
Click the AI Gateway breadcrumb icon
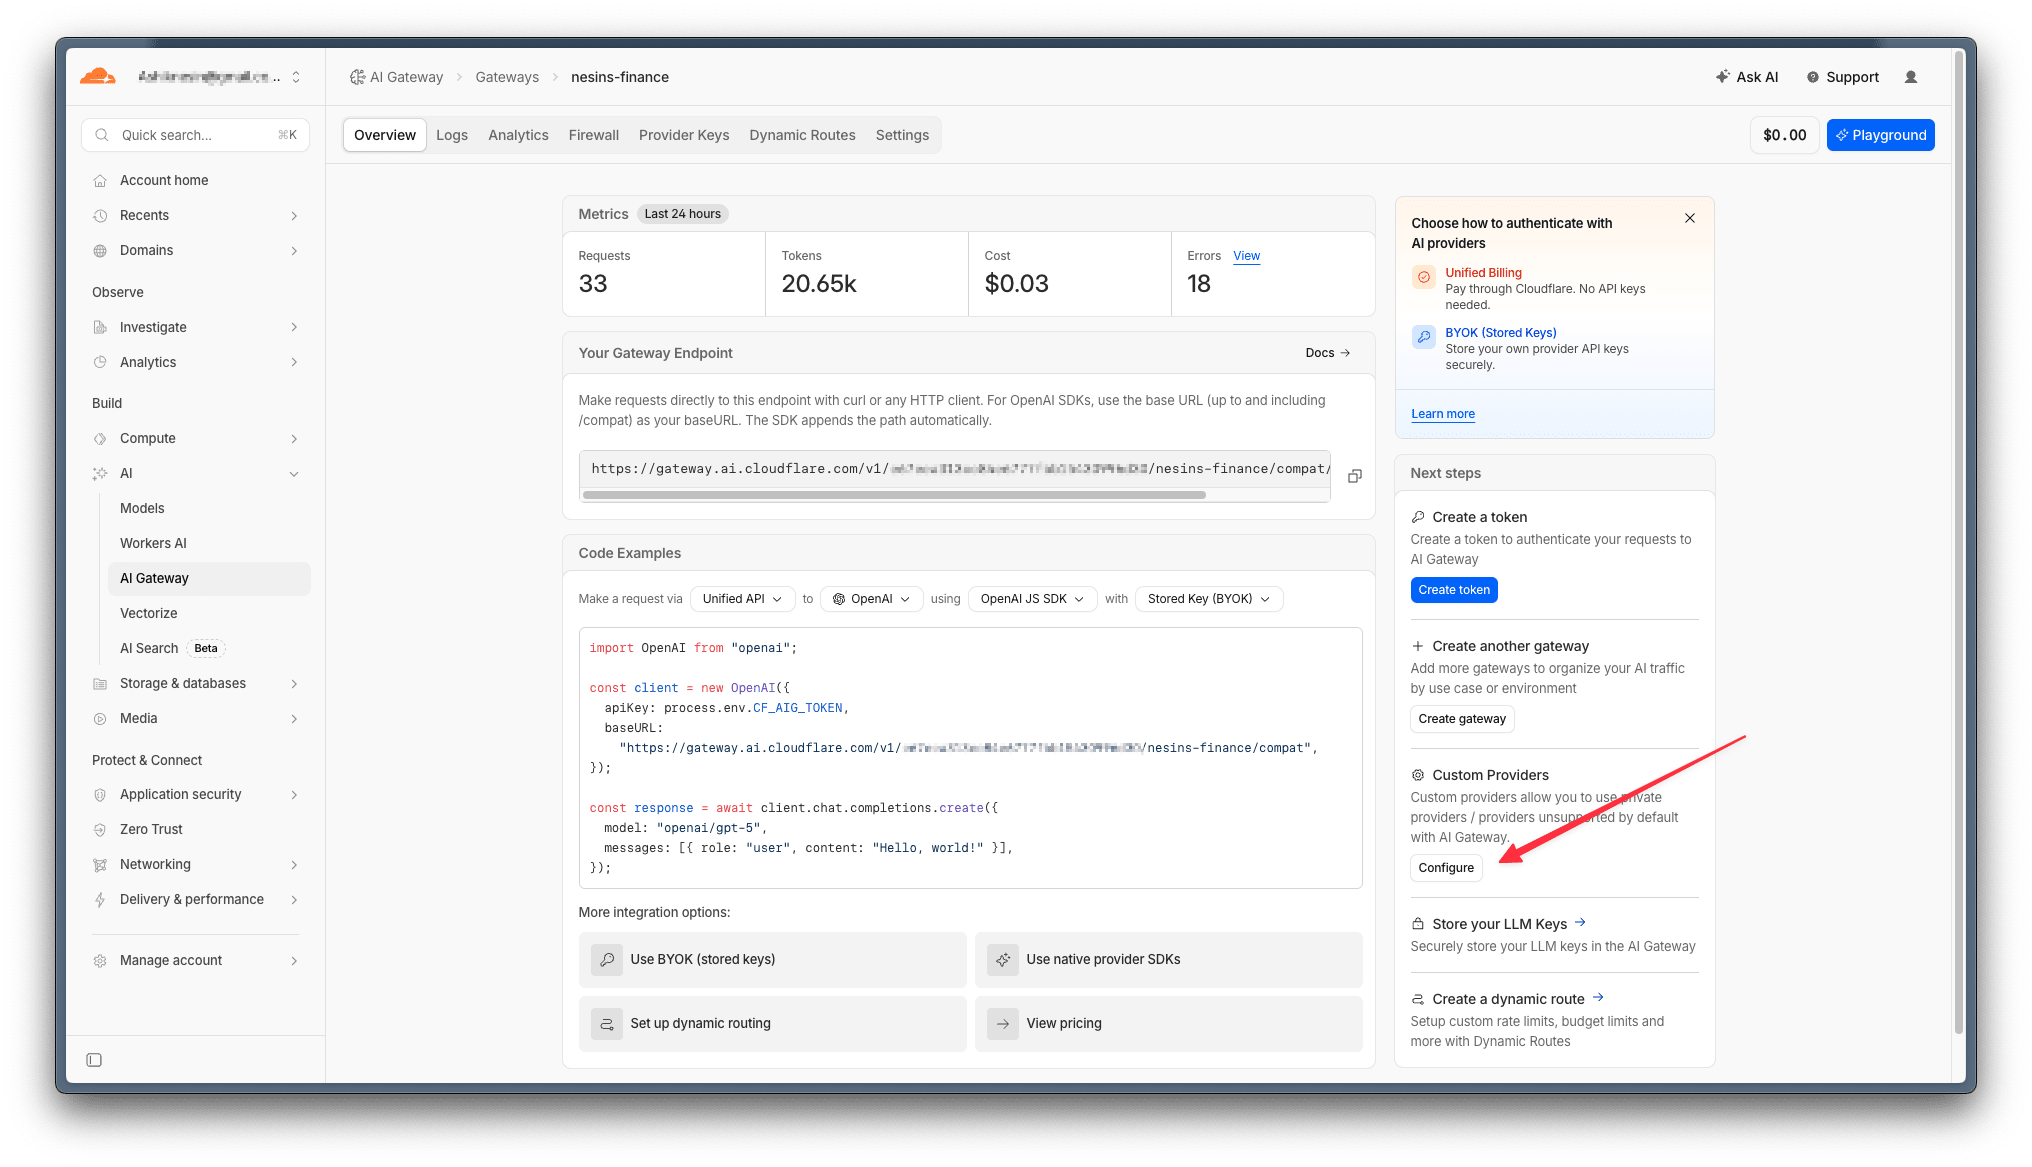(x=357, y=77)
